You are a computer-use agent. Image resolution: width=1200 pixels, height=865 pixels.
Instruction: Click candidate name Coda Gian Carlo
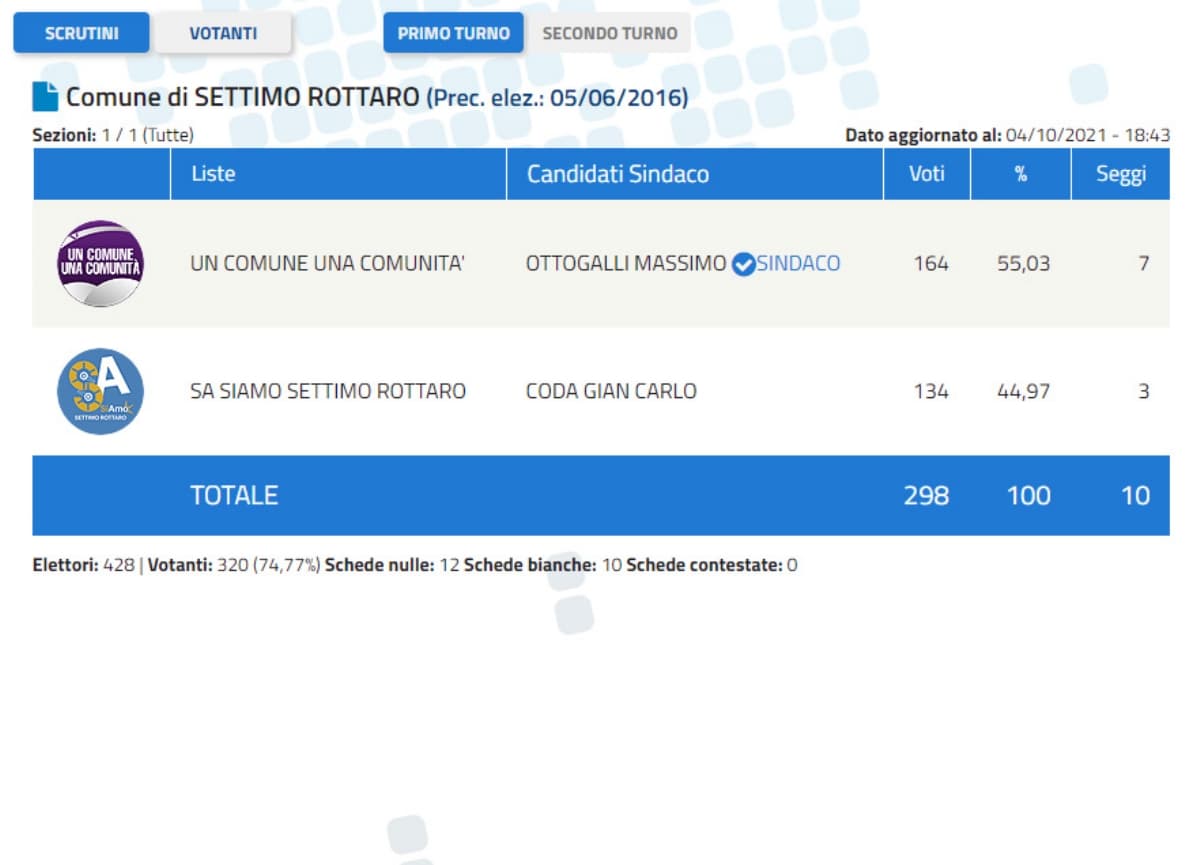point(611,391)
